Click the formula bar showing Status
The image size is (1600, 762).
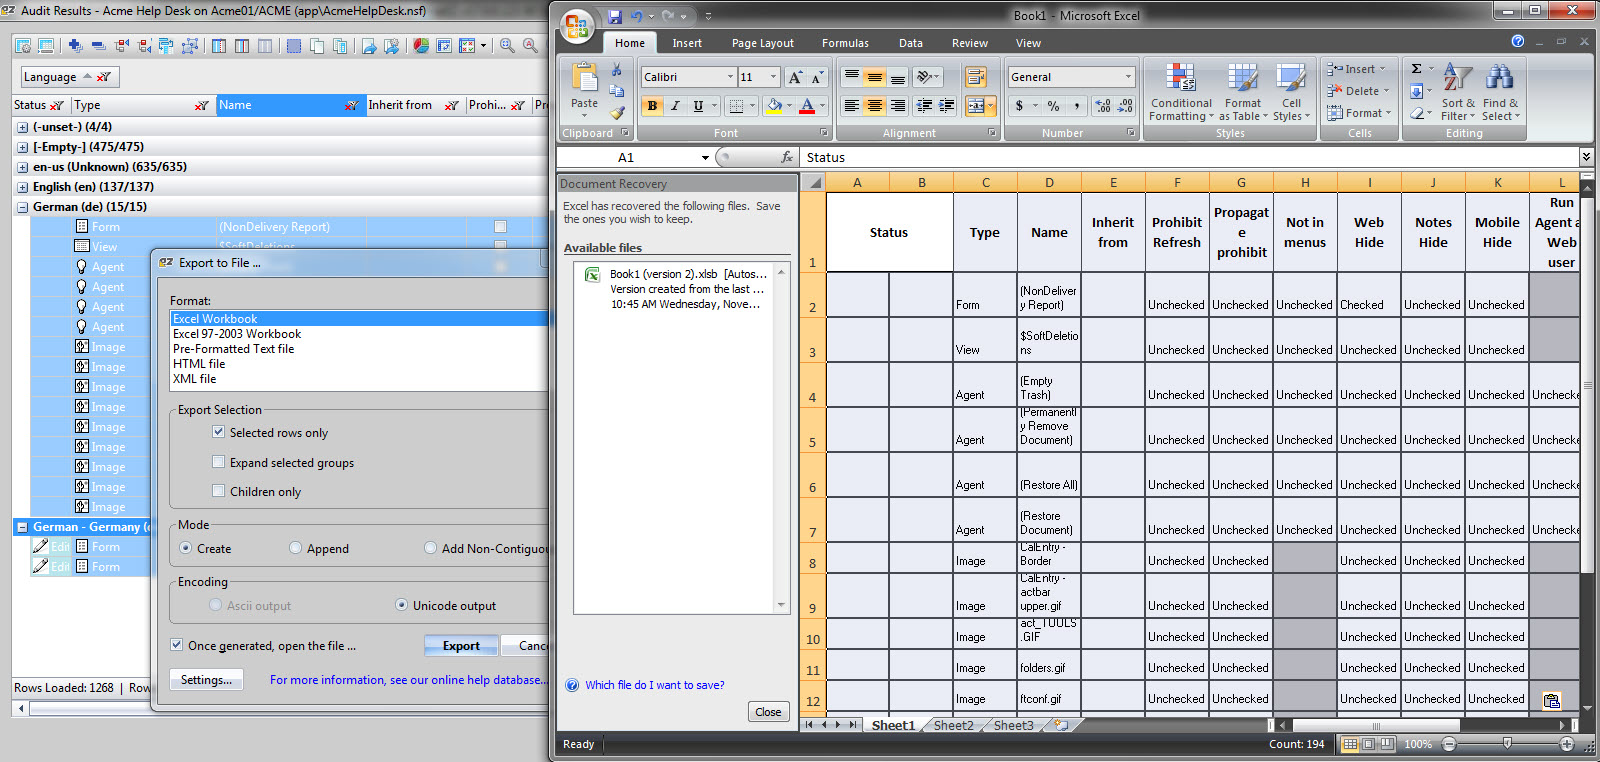pos(1190,157)
